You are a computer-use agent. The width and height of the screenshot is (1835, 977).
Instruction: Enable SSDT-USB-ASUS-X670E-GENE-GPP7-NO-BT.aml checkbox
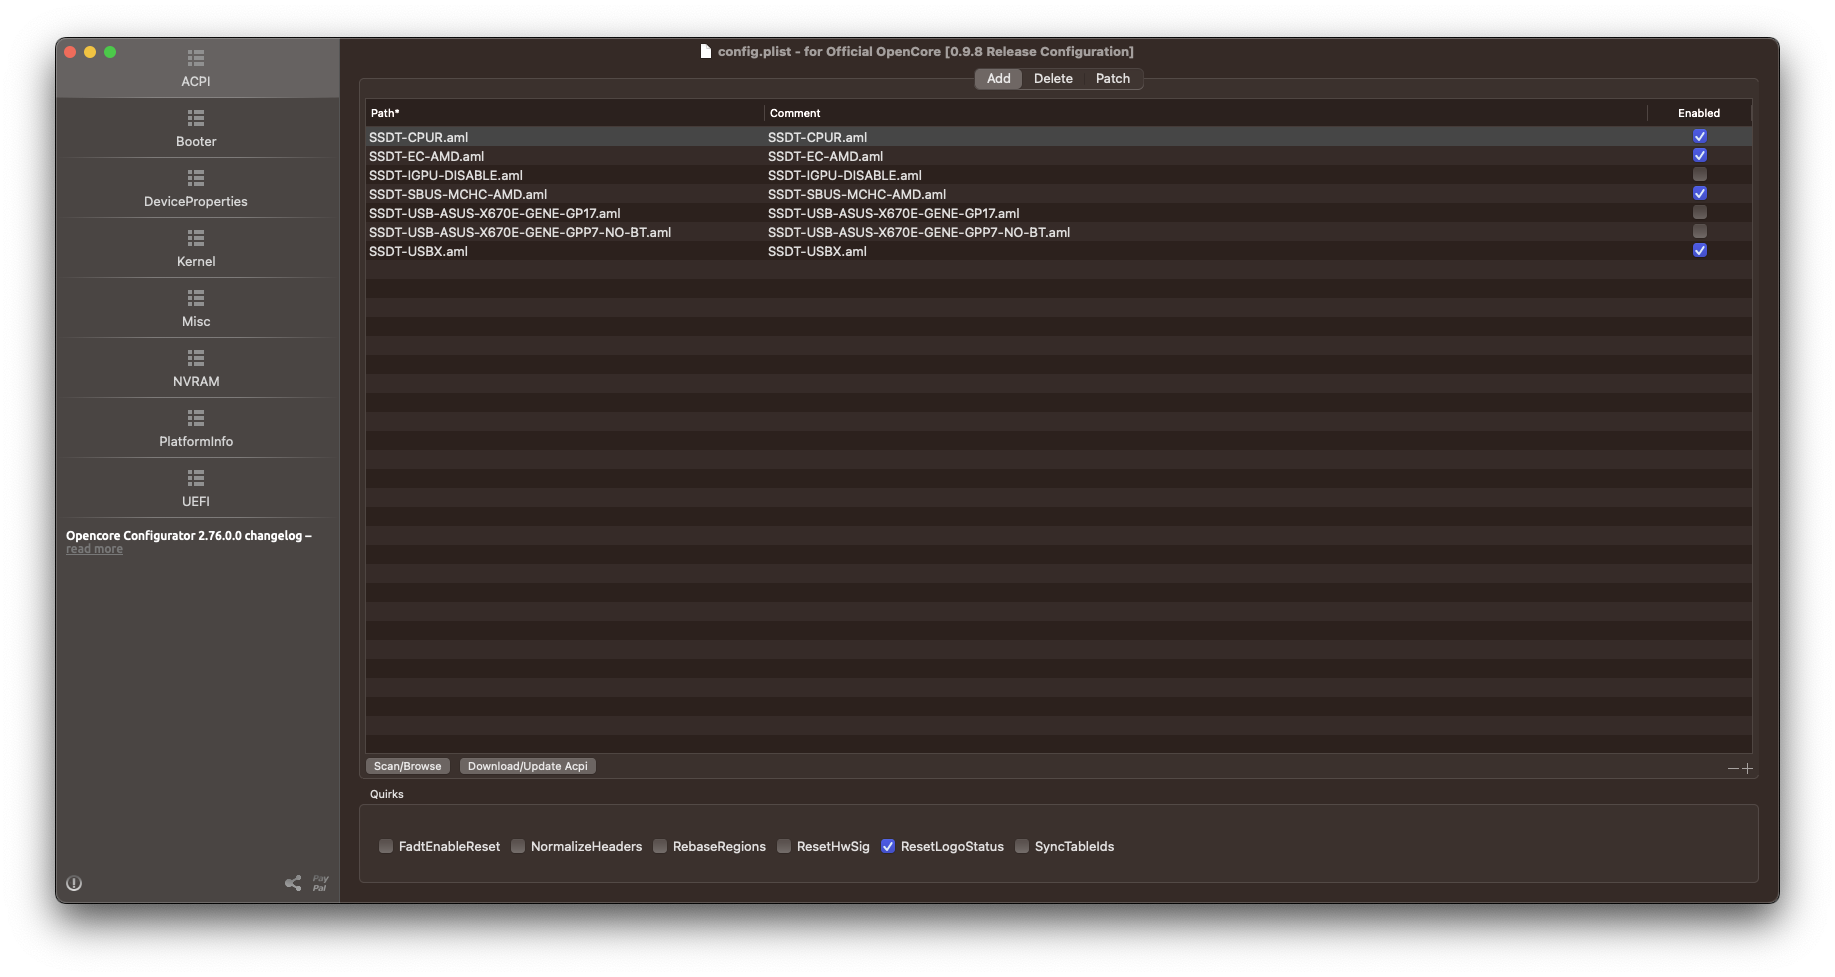(1700, 231)
